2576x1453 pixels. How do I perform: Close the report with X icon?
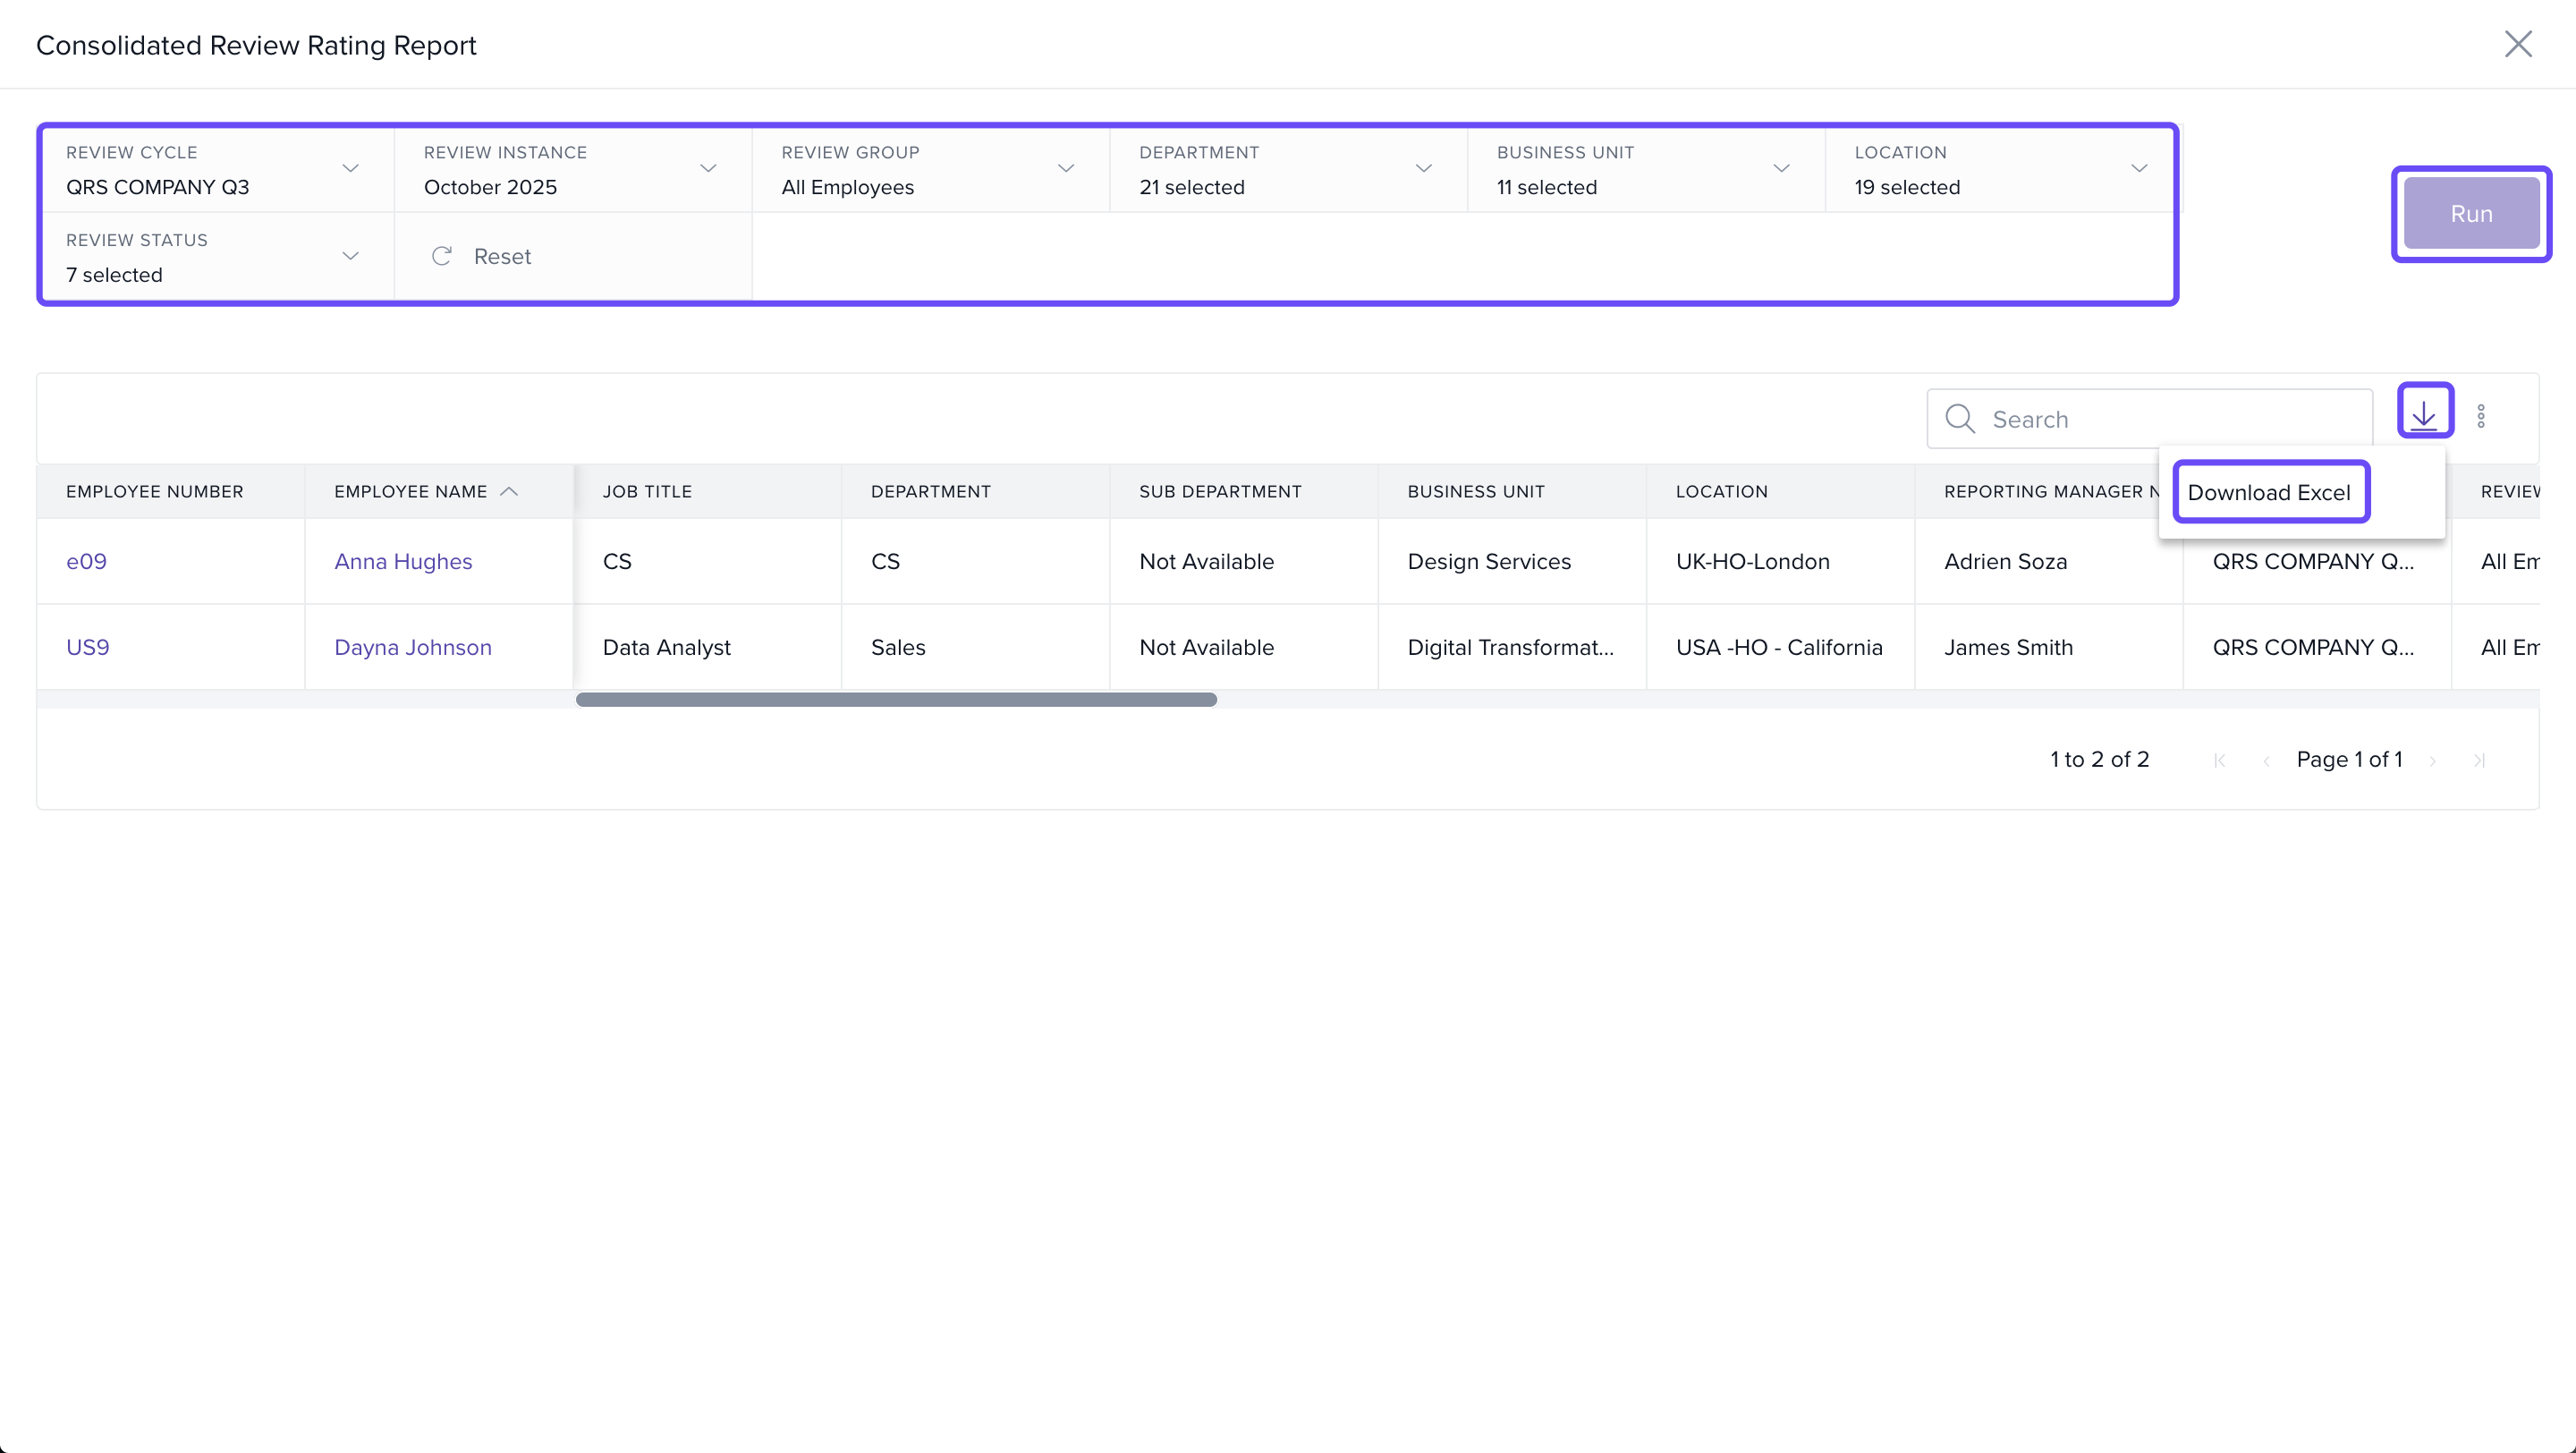[2517, 44]
